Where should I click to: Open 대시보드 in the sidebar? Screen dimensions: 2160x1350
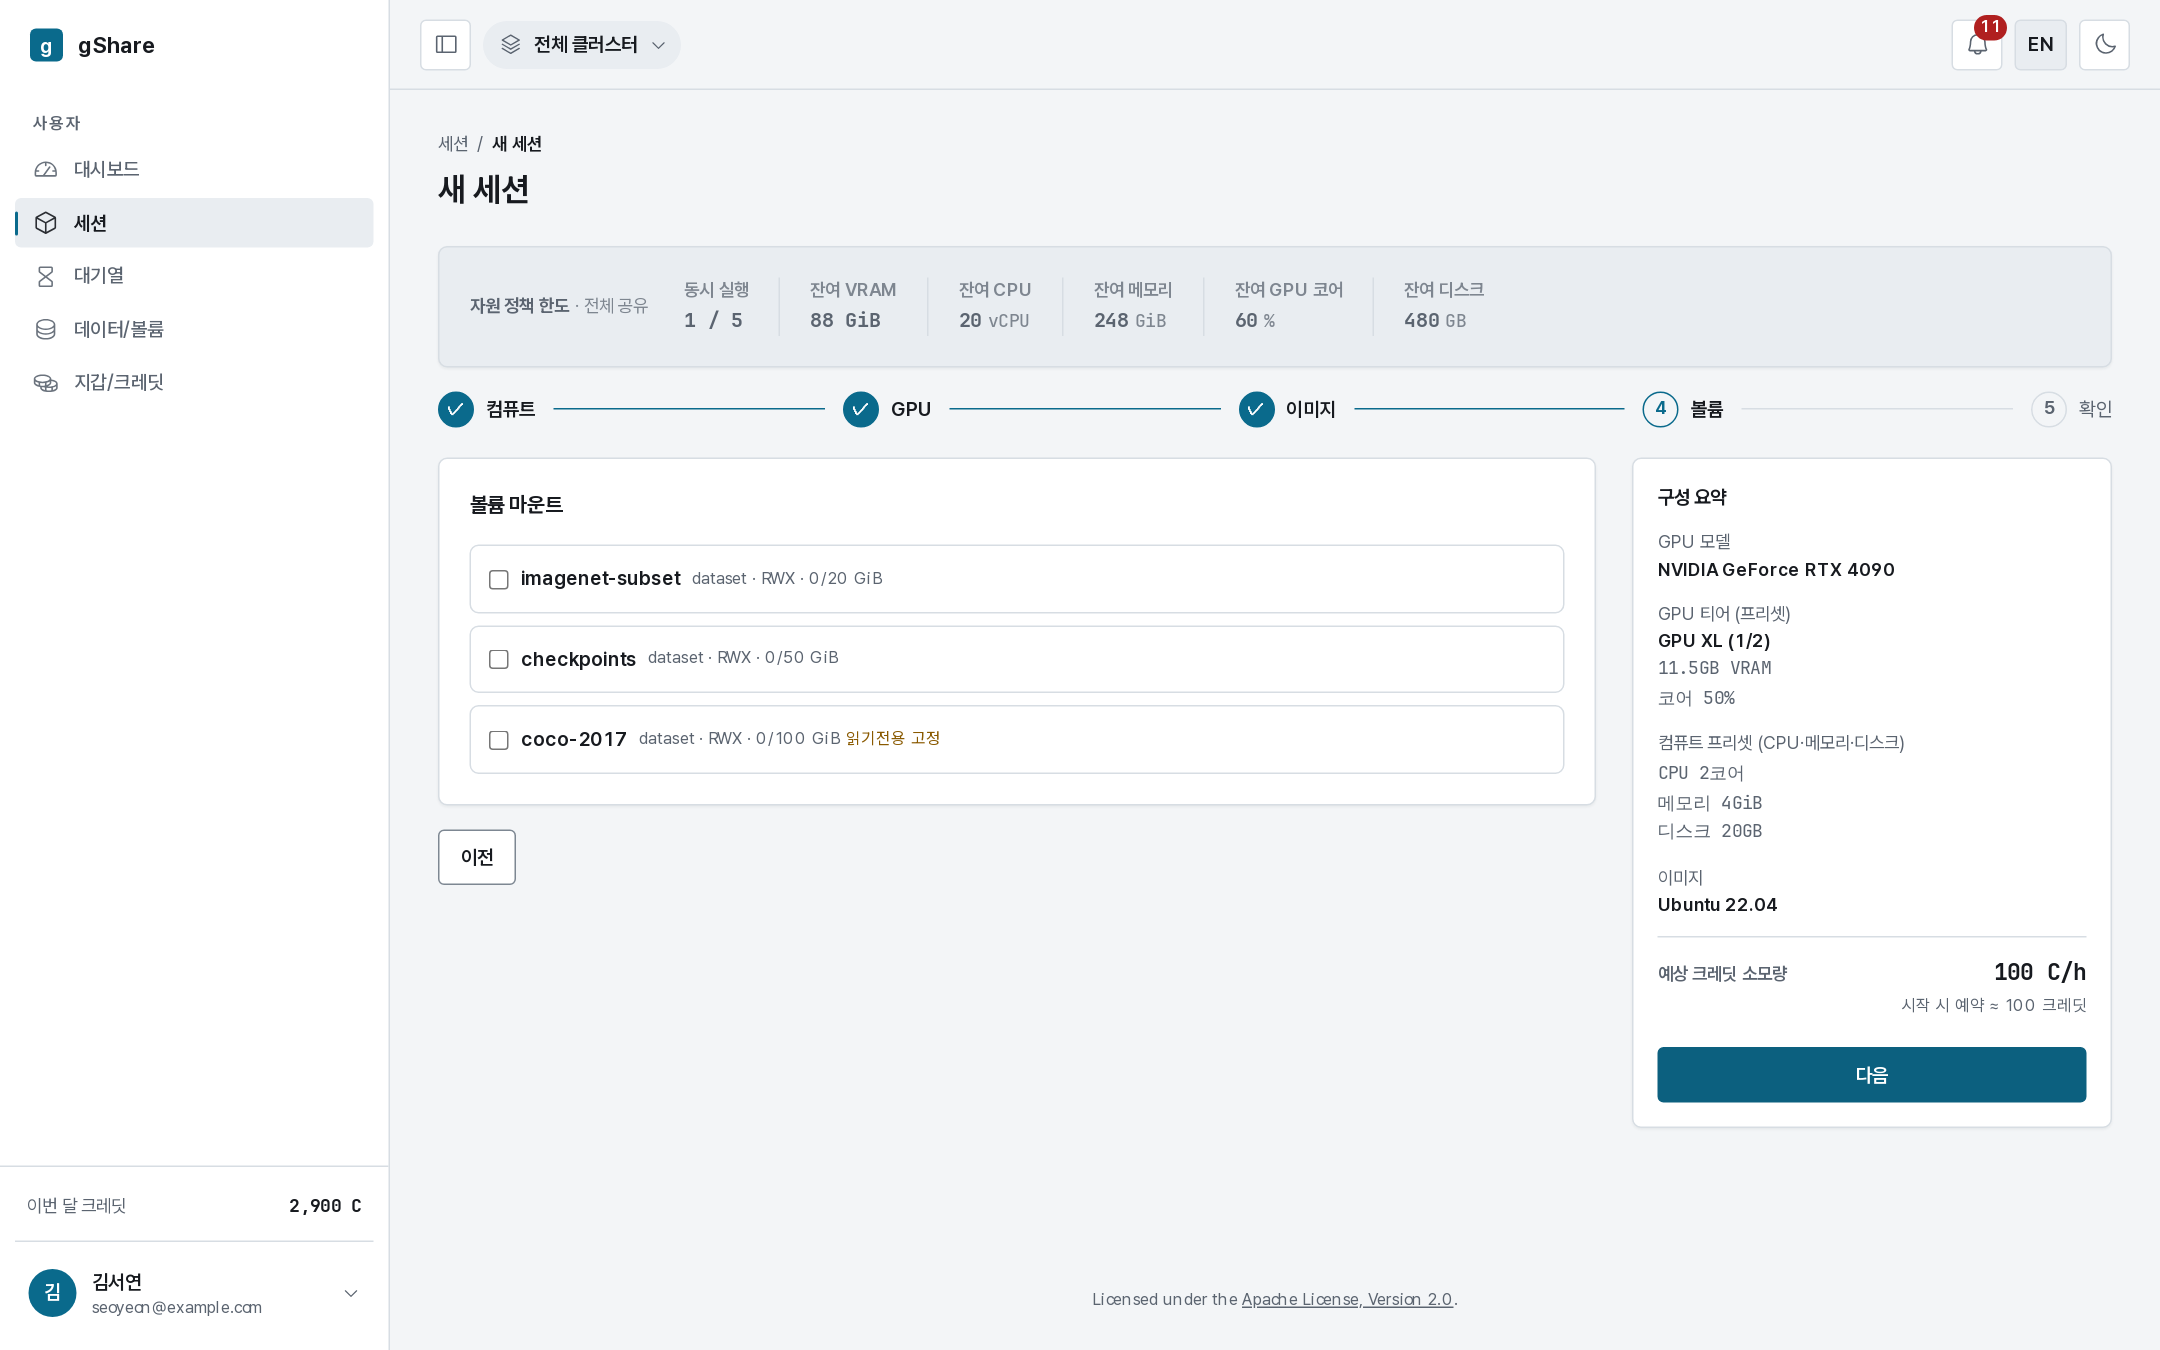(x=194, y=169)
